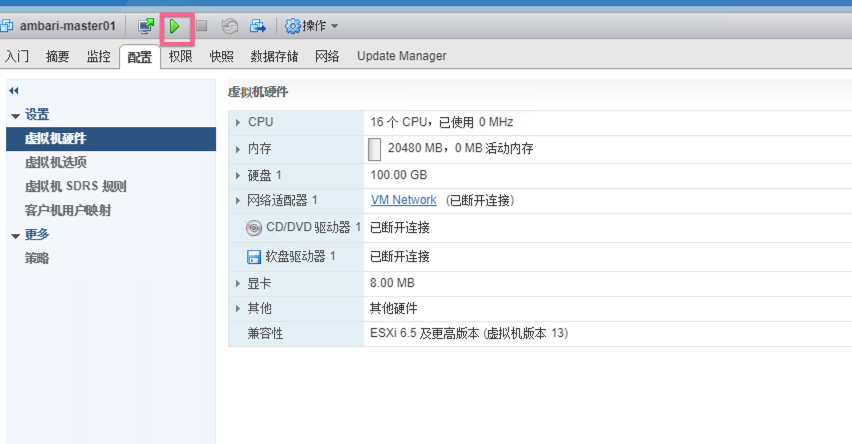
Task: Expand the 内存 memory row
Action: coord(238,149)
